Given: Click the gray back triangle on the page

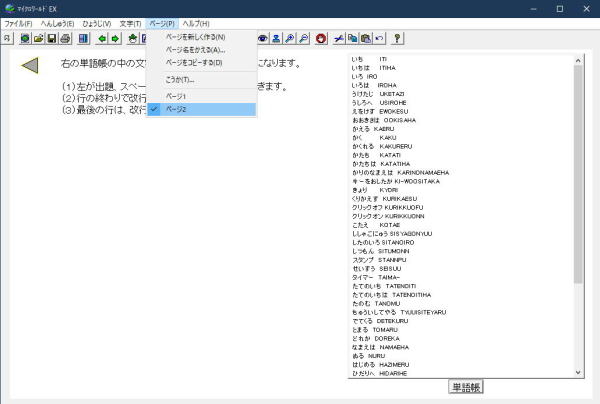Looking at the screenshot, I should pyautogui.click(x=30, y=65).
